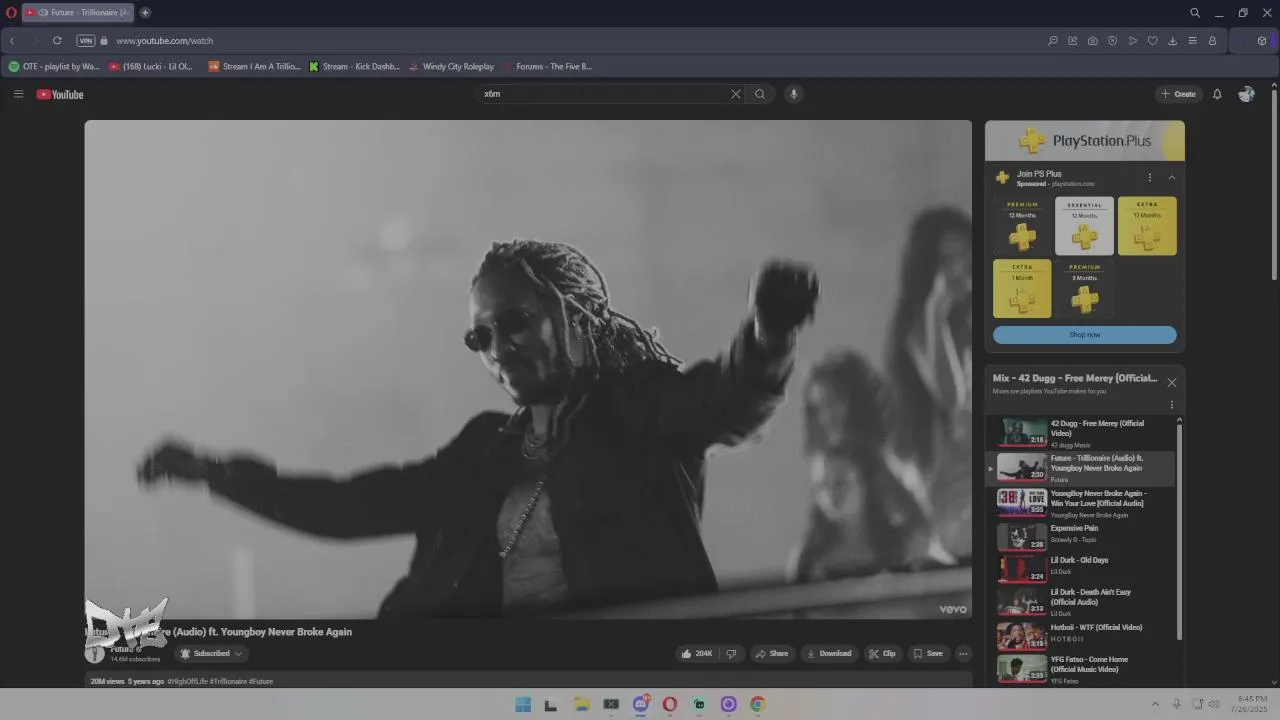Open 'Forums - The Five B...' bookmark
This screenshot has height=720, width=1280.
[x=547, y=67]
